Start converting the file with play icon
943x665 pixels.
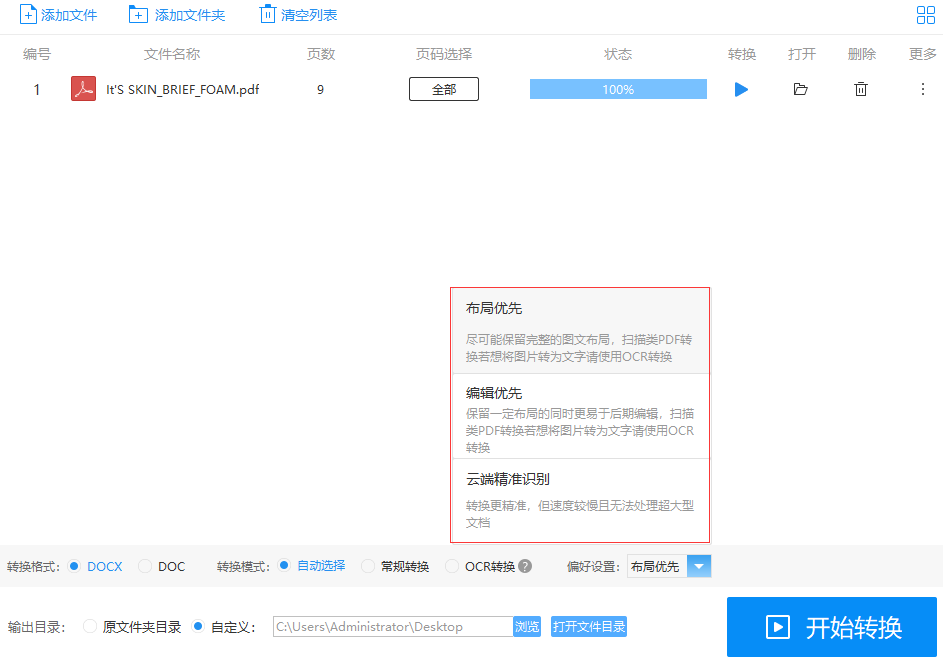click(741, 90)
